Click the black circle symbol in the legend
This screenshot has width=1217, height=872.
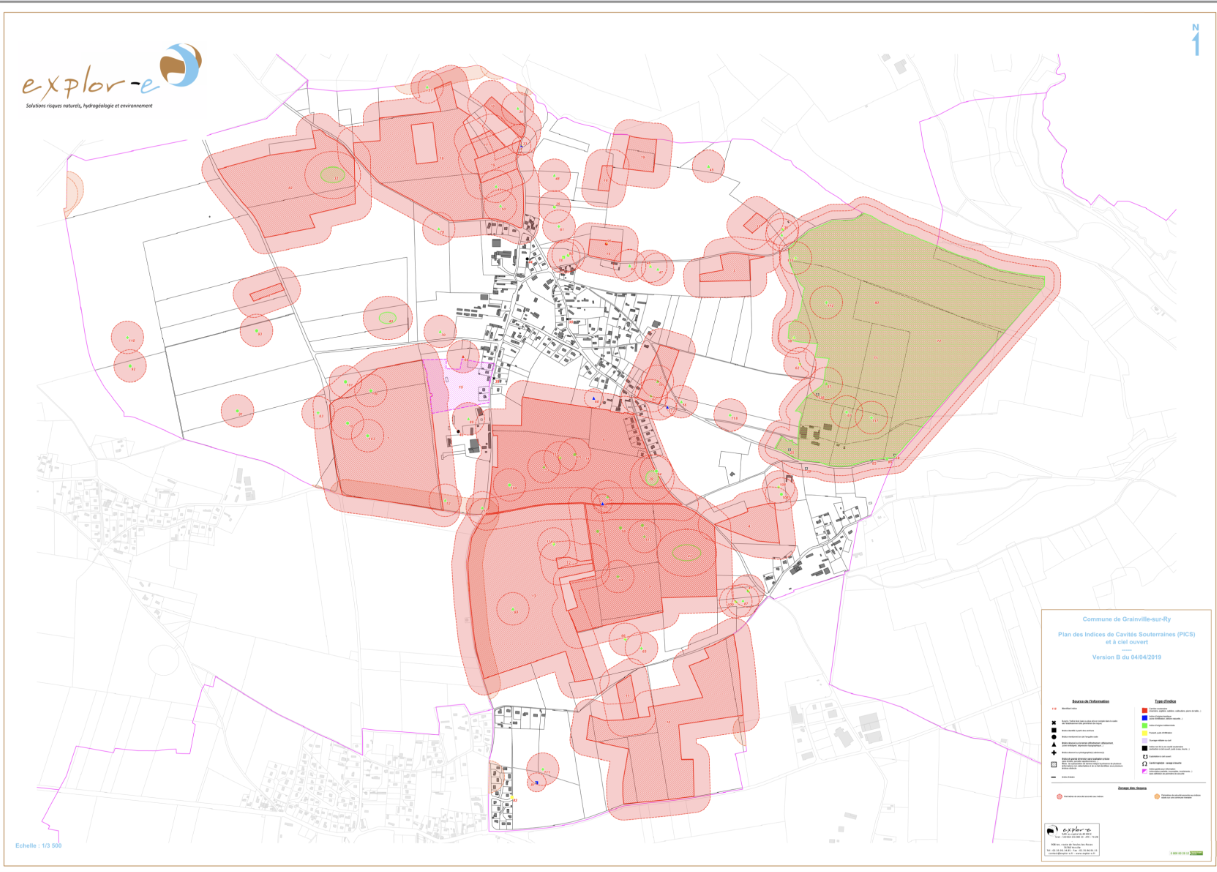(1054, 735)
